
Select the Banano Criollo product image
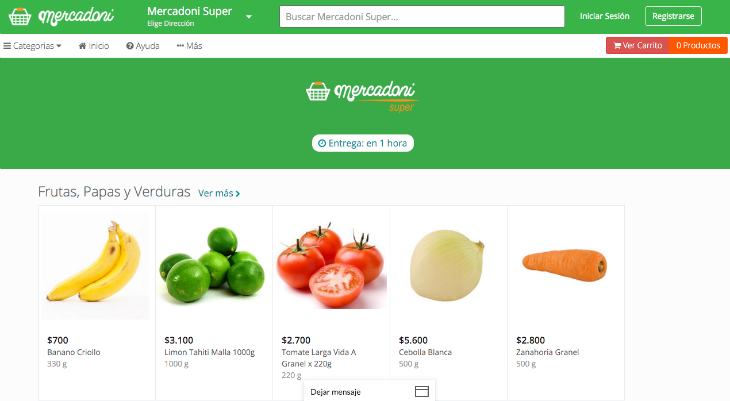click(95, 265)
